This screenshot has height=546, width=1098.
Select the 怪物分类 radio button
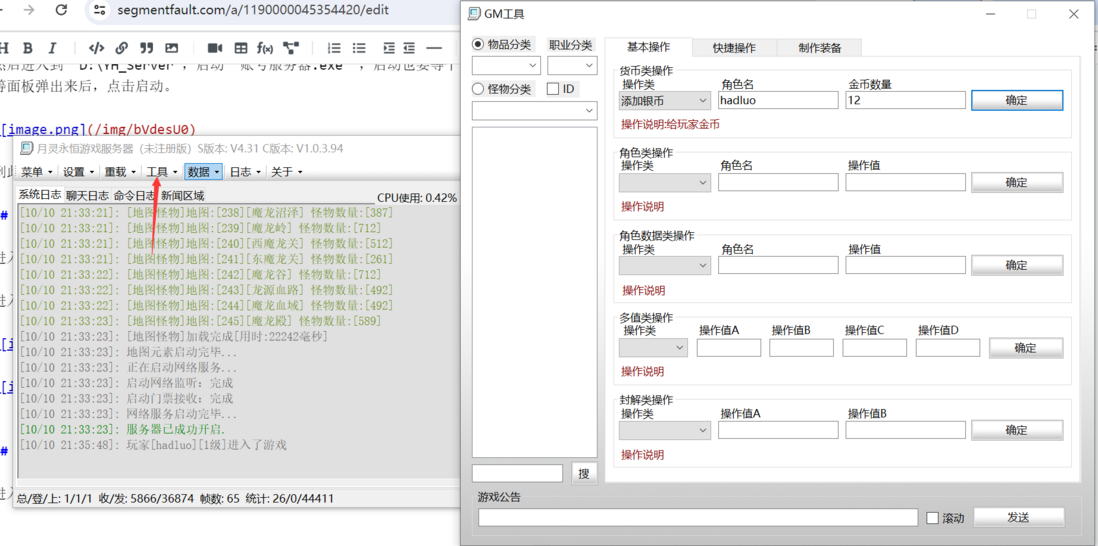(478, 89)
